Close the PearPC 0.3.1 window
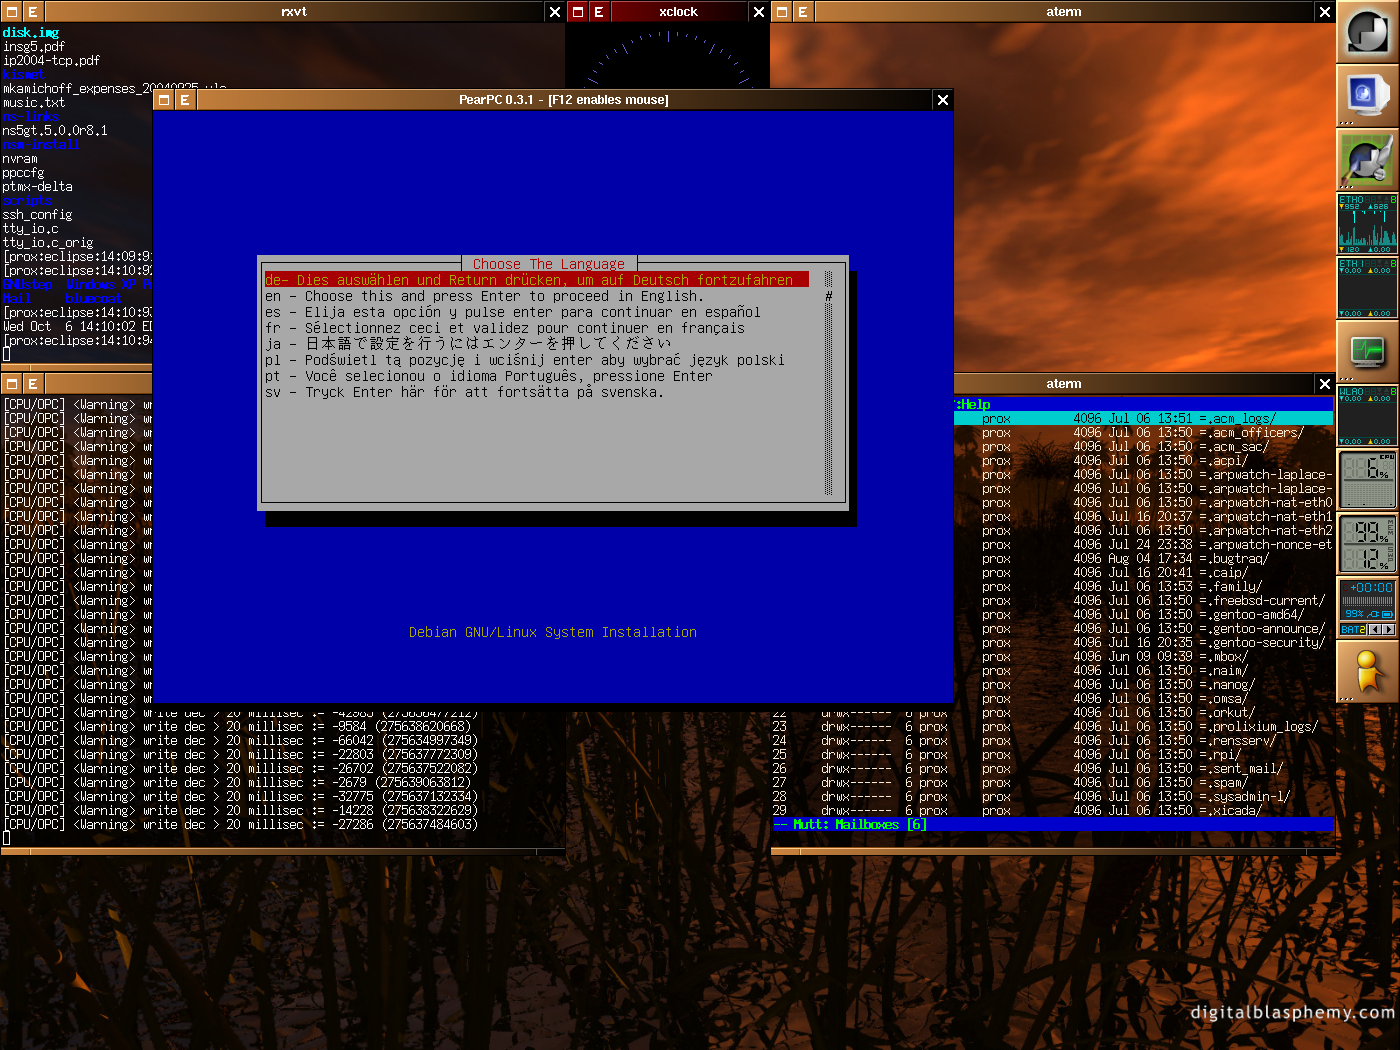This screenshot has width=1400, height=1050. tap(942, 100)
